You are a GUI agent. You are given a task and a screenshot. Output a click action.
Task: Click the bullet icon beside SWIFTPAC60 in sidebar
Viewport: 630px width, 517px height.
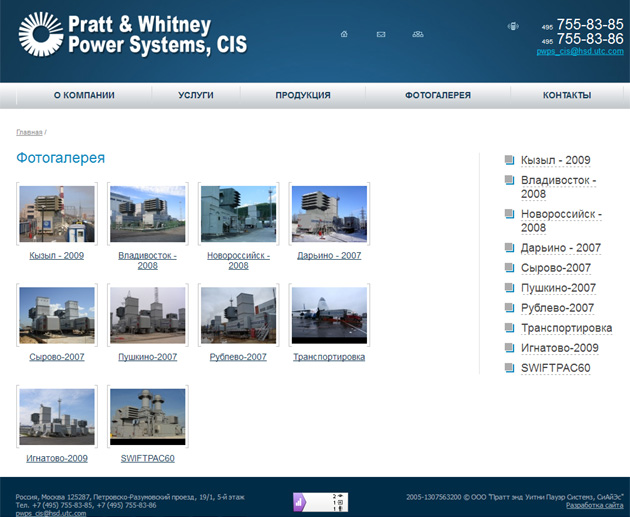click(510, 368)
